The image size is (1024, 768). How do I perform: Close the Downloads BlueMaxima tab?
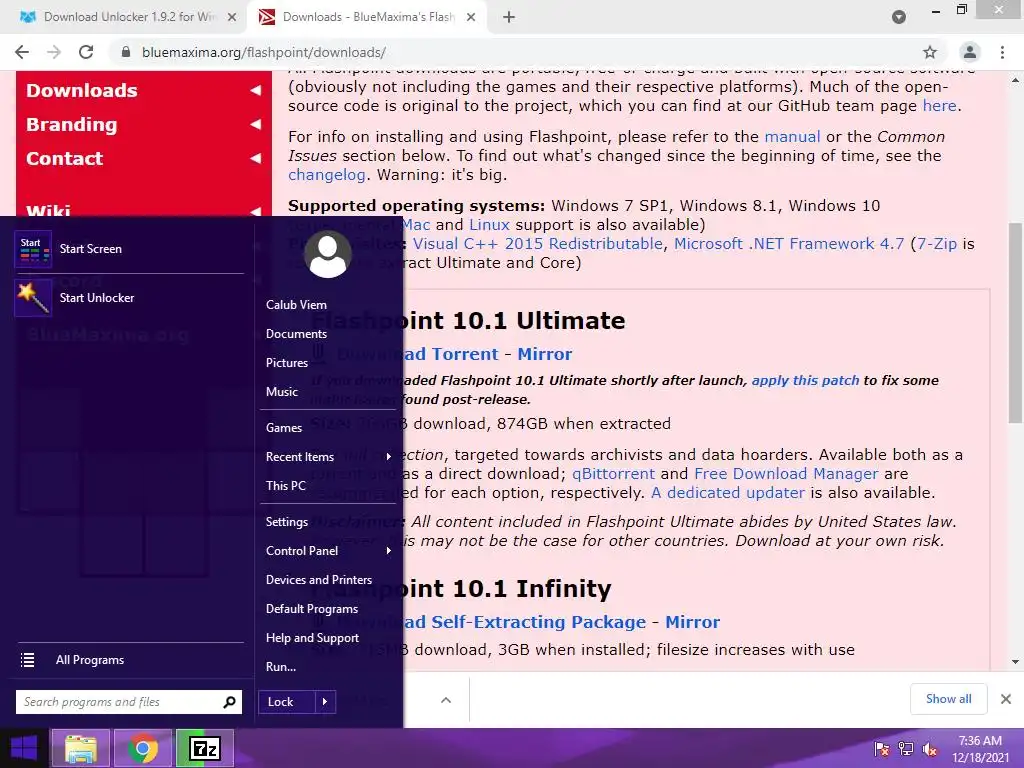471,17
